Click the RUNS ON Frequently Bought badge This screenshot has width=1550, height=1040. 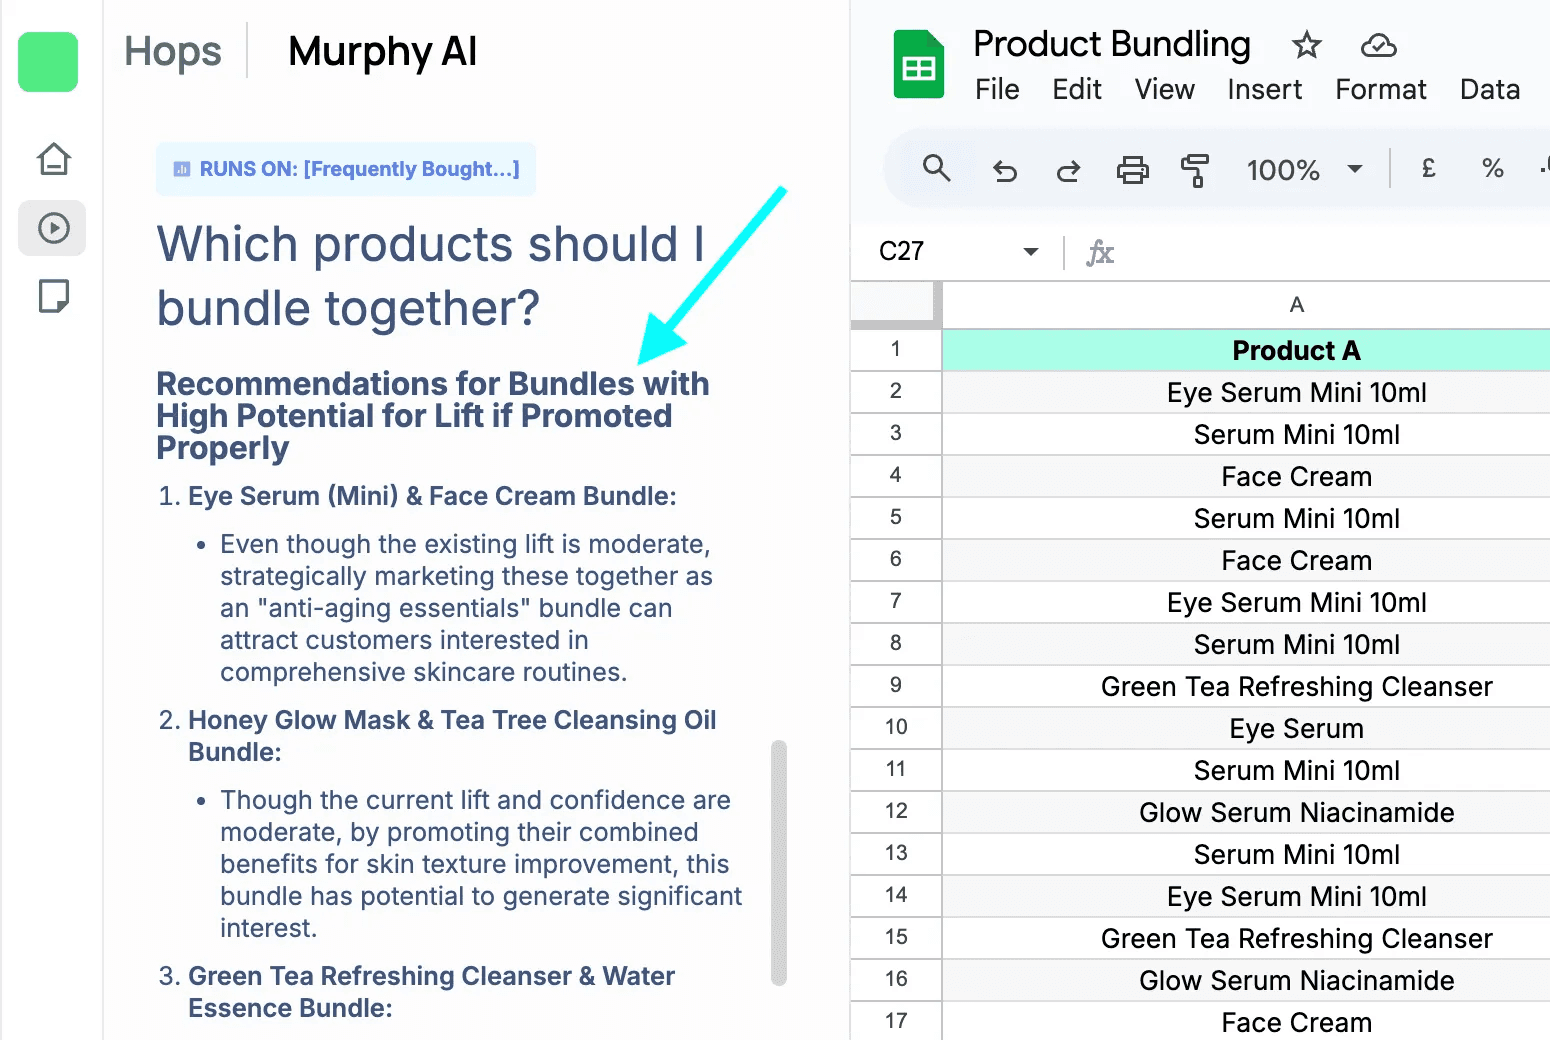pos(346,169)
